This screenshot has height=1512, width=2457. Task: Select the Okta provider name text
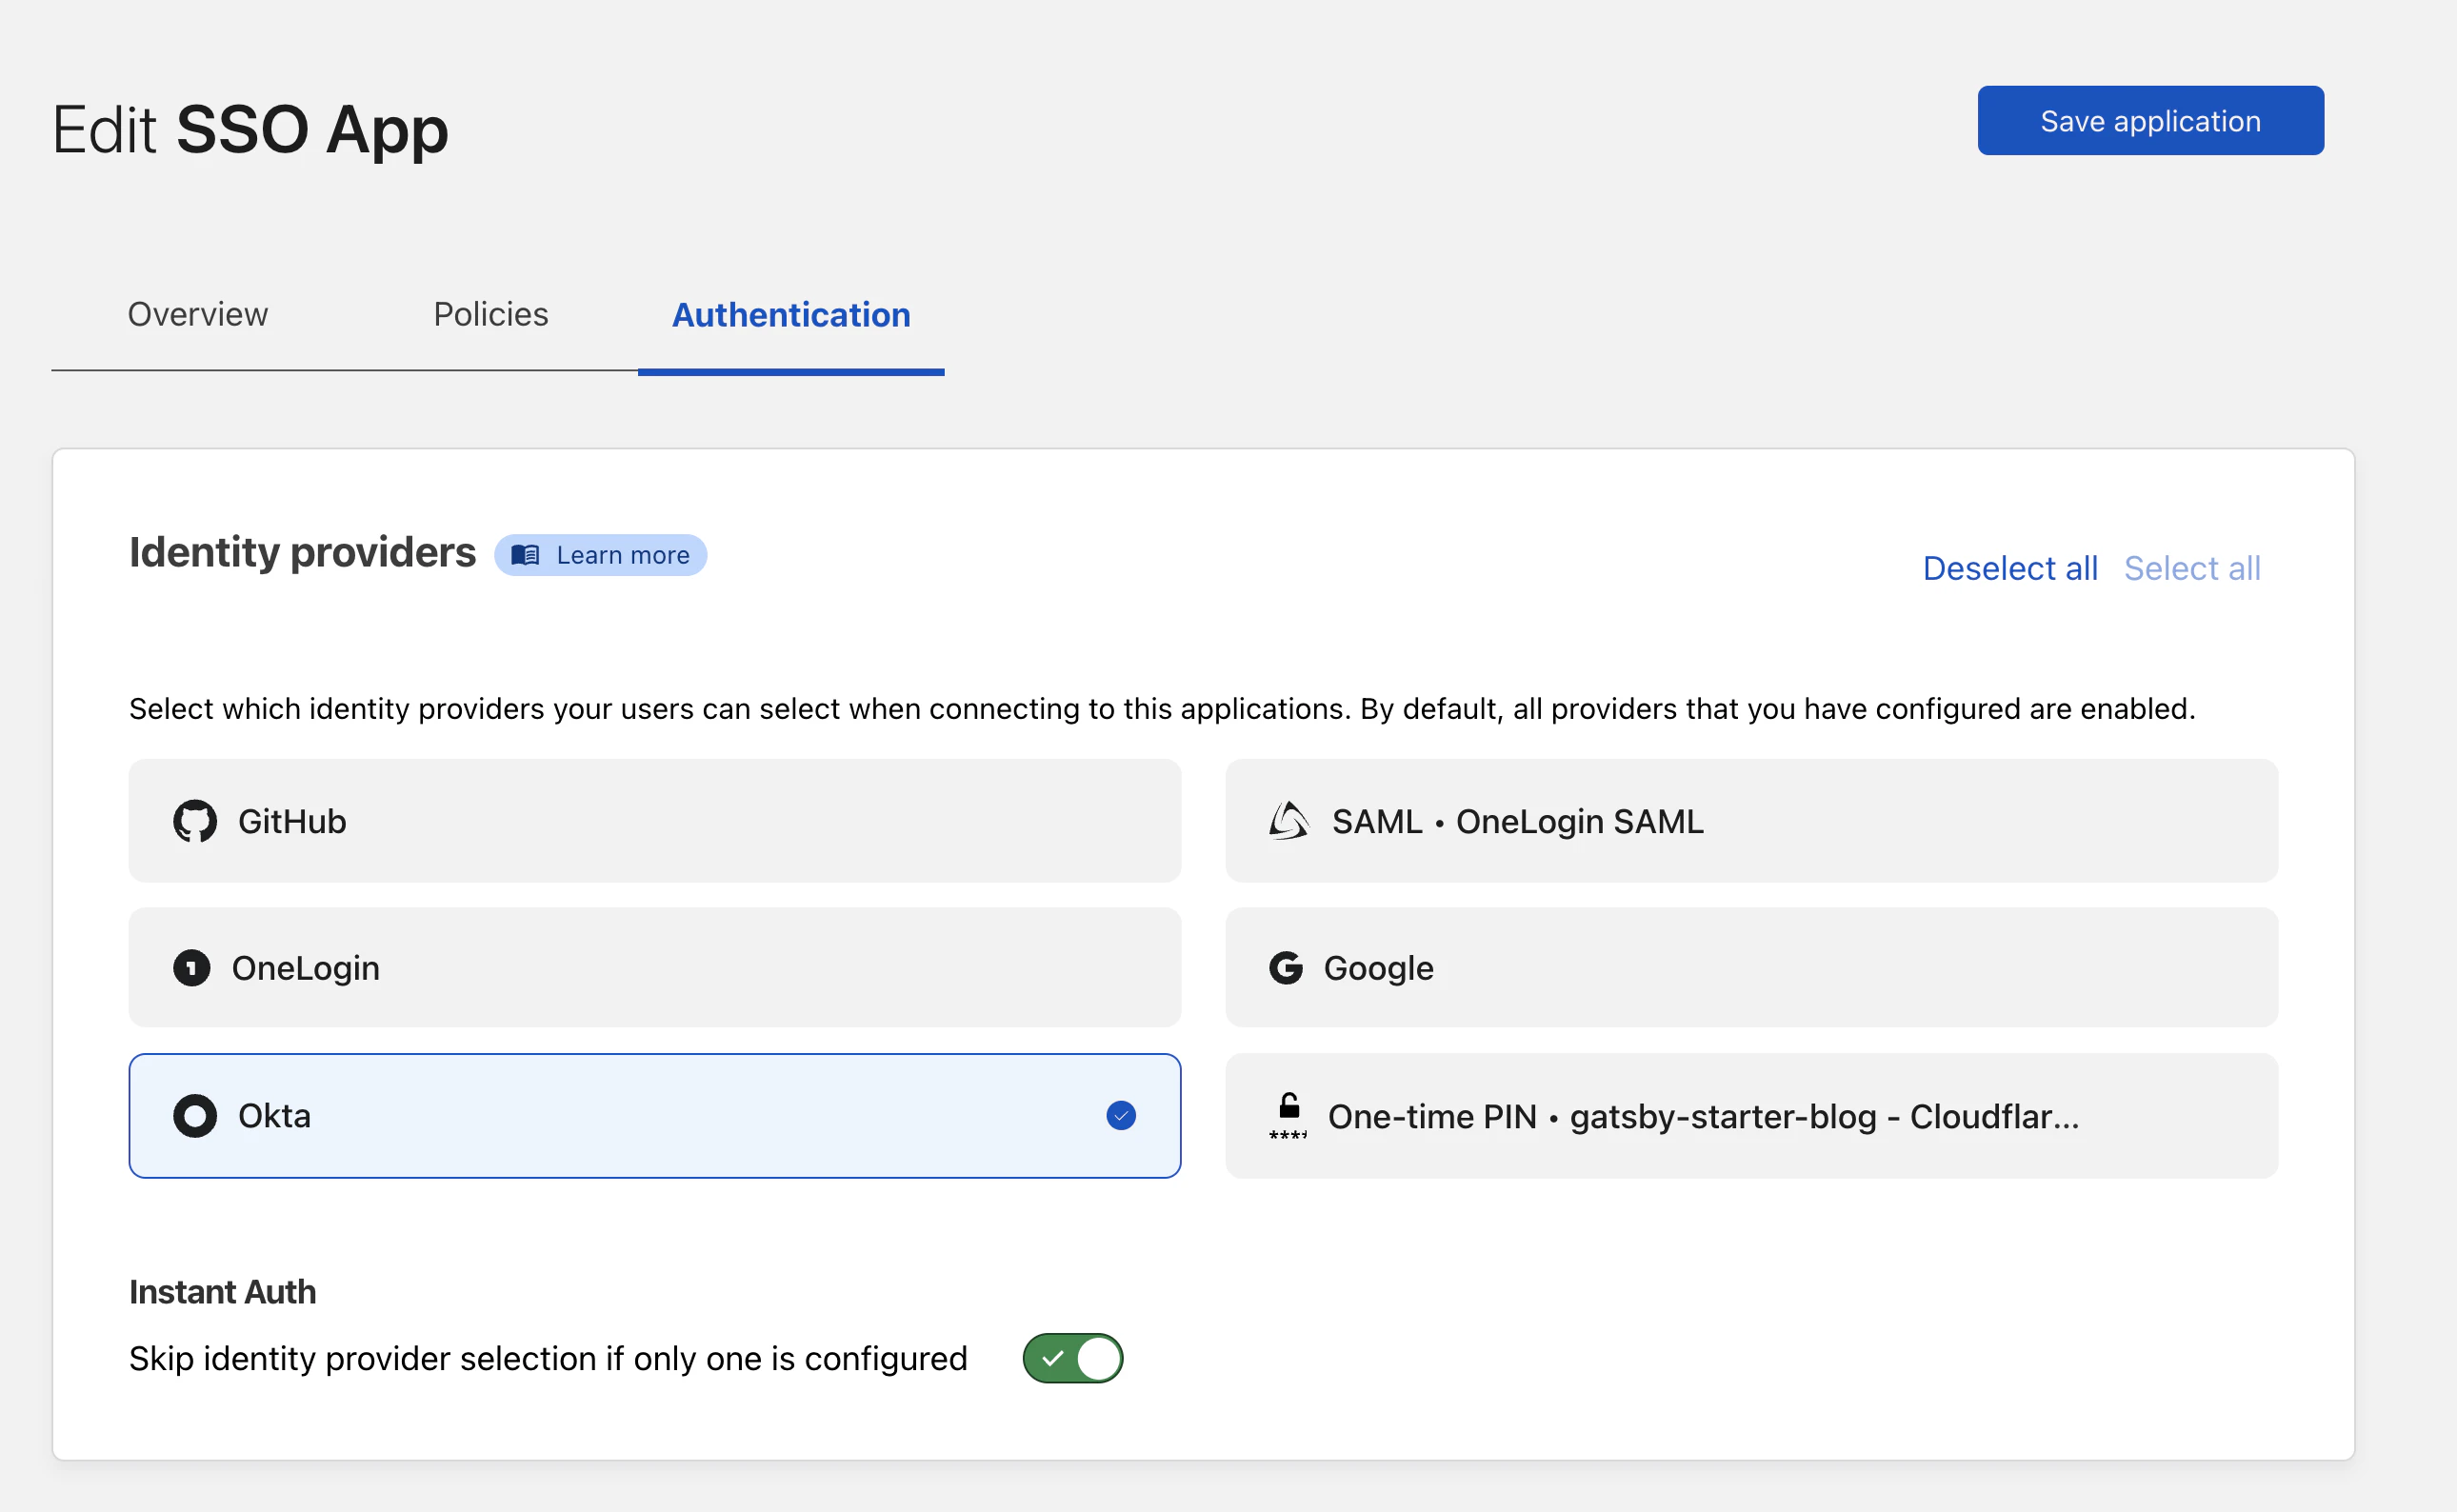274,1116
